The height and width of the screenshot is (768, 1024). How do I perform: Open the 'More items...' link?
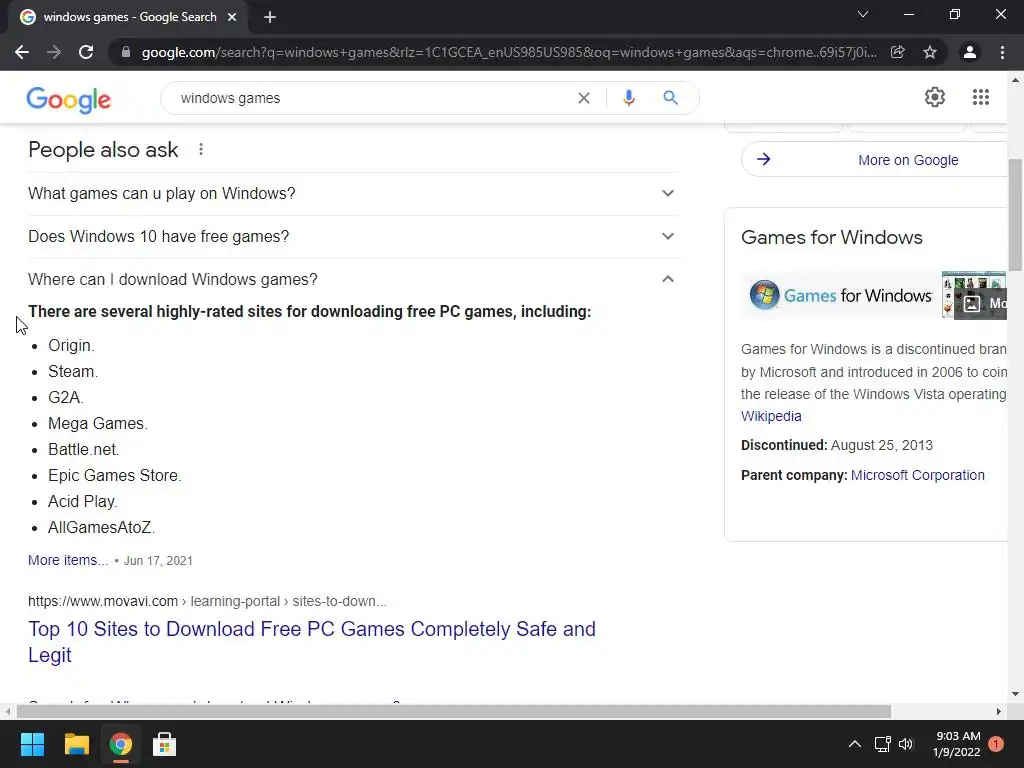click(x=68, y=560)
